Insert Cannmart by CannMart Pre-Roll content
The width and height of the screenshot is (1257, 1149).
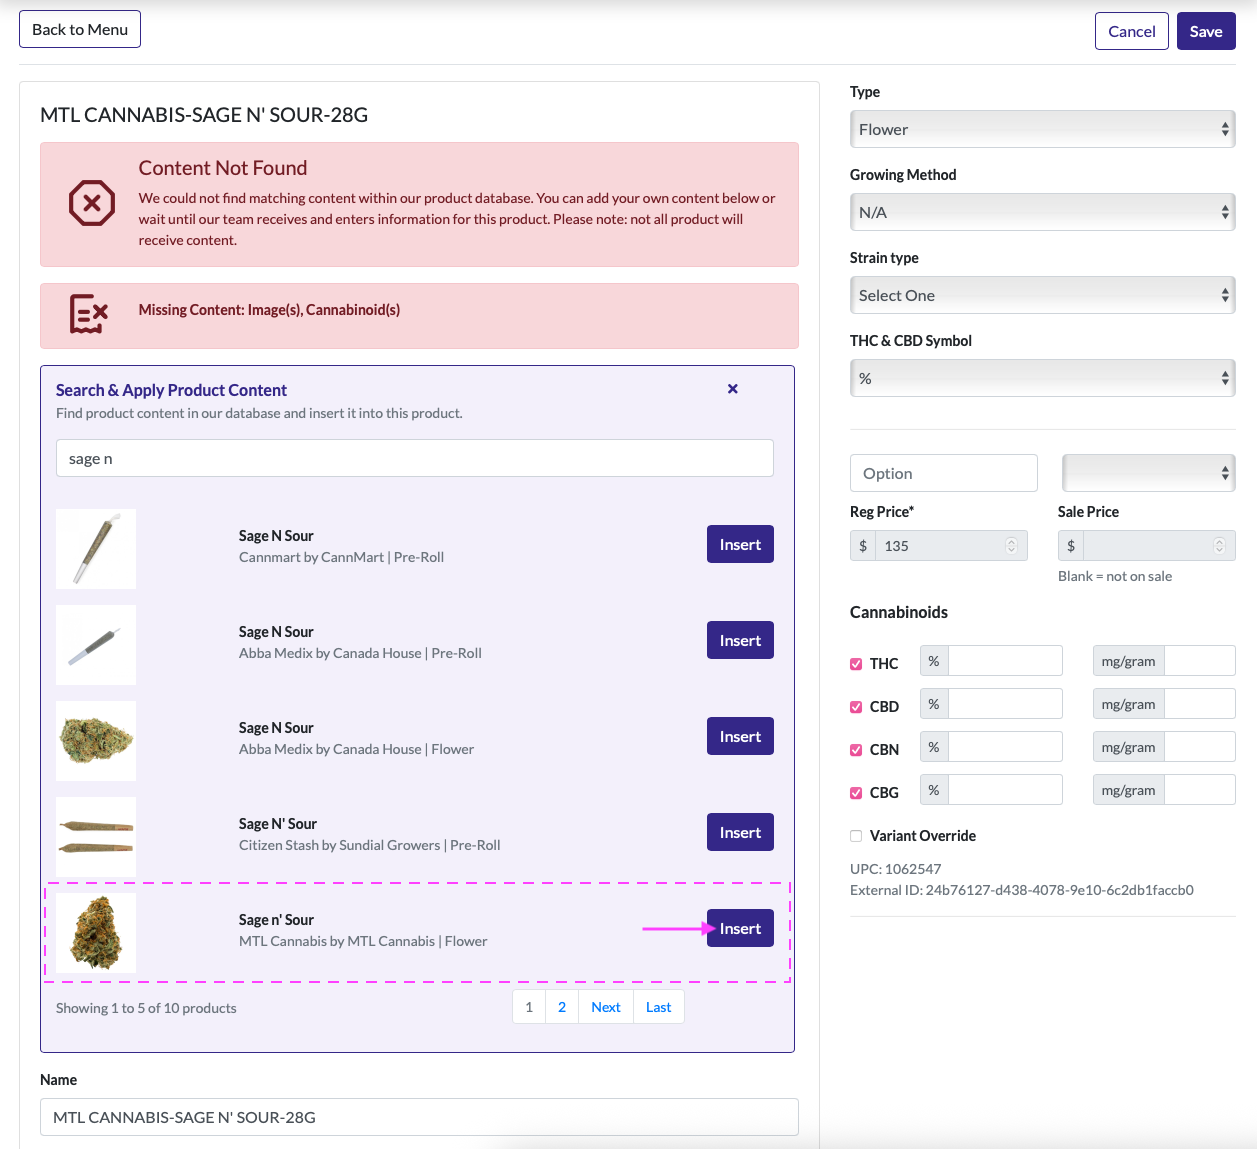pos(740,544)
